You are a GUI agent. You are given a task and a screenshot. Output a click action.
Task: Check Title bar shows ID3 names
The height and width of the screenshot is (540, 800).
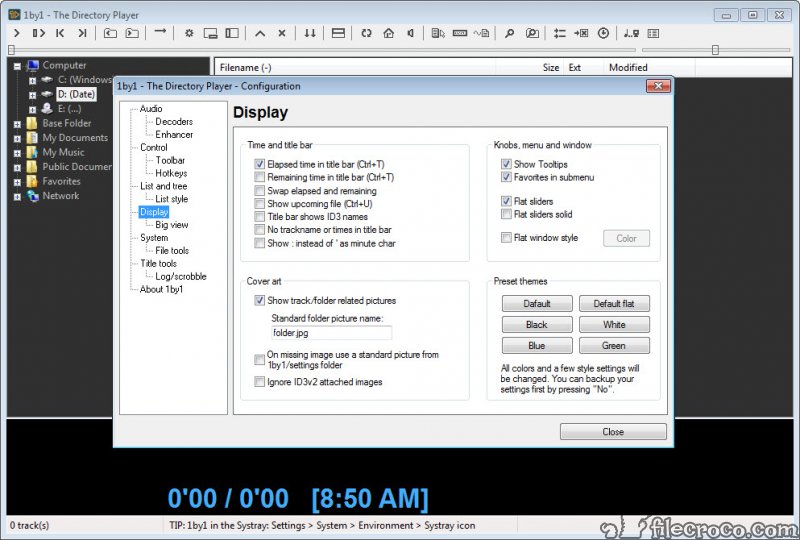pyautogui.click(x=259, y=216)
